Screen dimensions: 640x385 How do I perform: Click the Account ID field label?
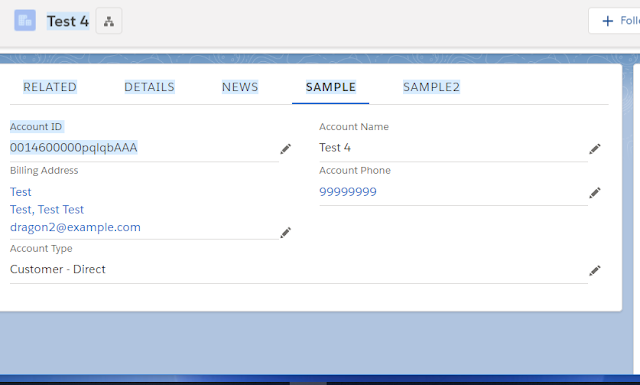click(x=36, y=127)
